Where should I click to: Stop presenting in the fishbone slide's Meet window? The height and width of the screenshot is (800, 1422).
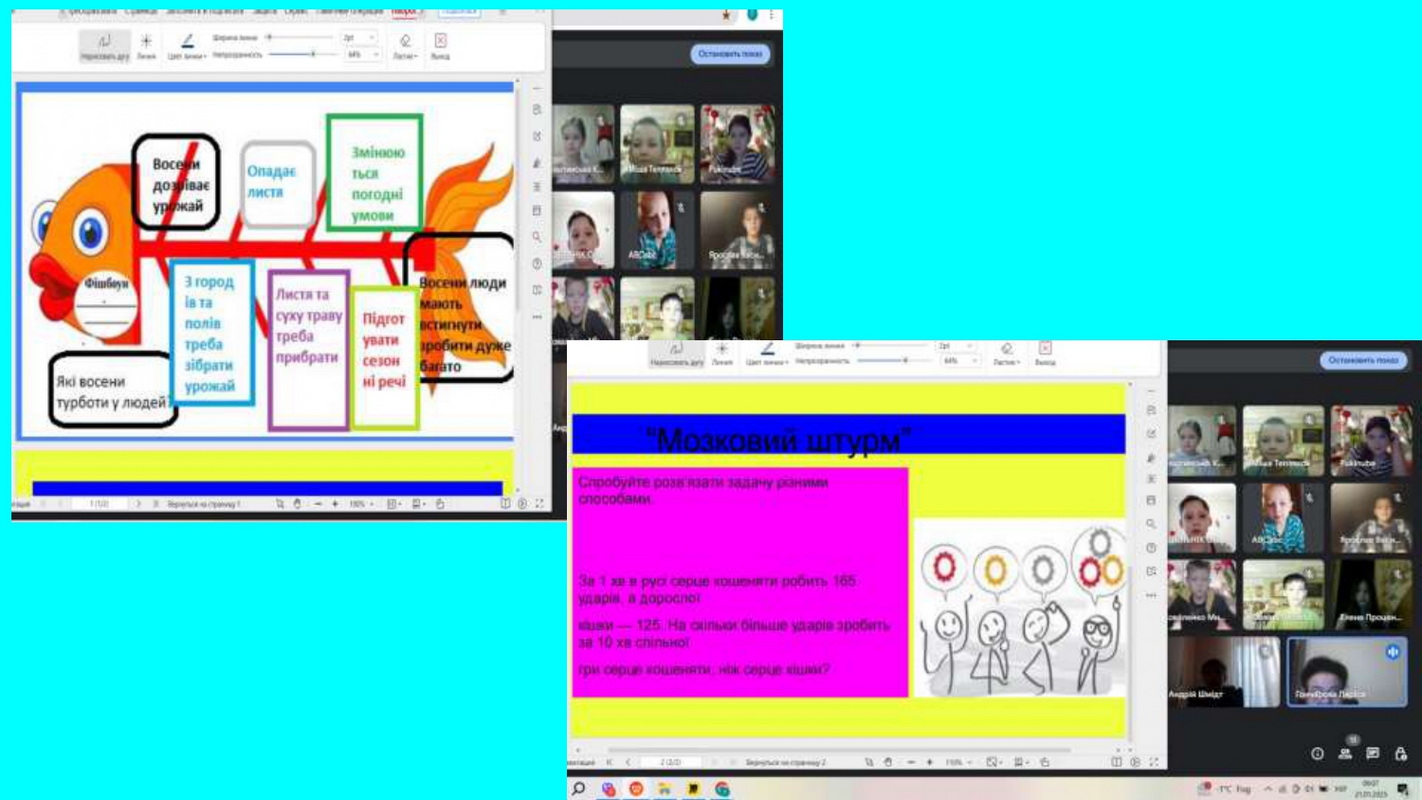coord(730,54)
